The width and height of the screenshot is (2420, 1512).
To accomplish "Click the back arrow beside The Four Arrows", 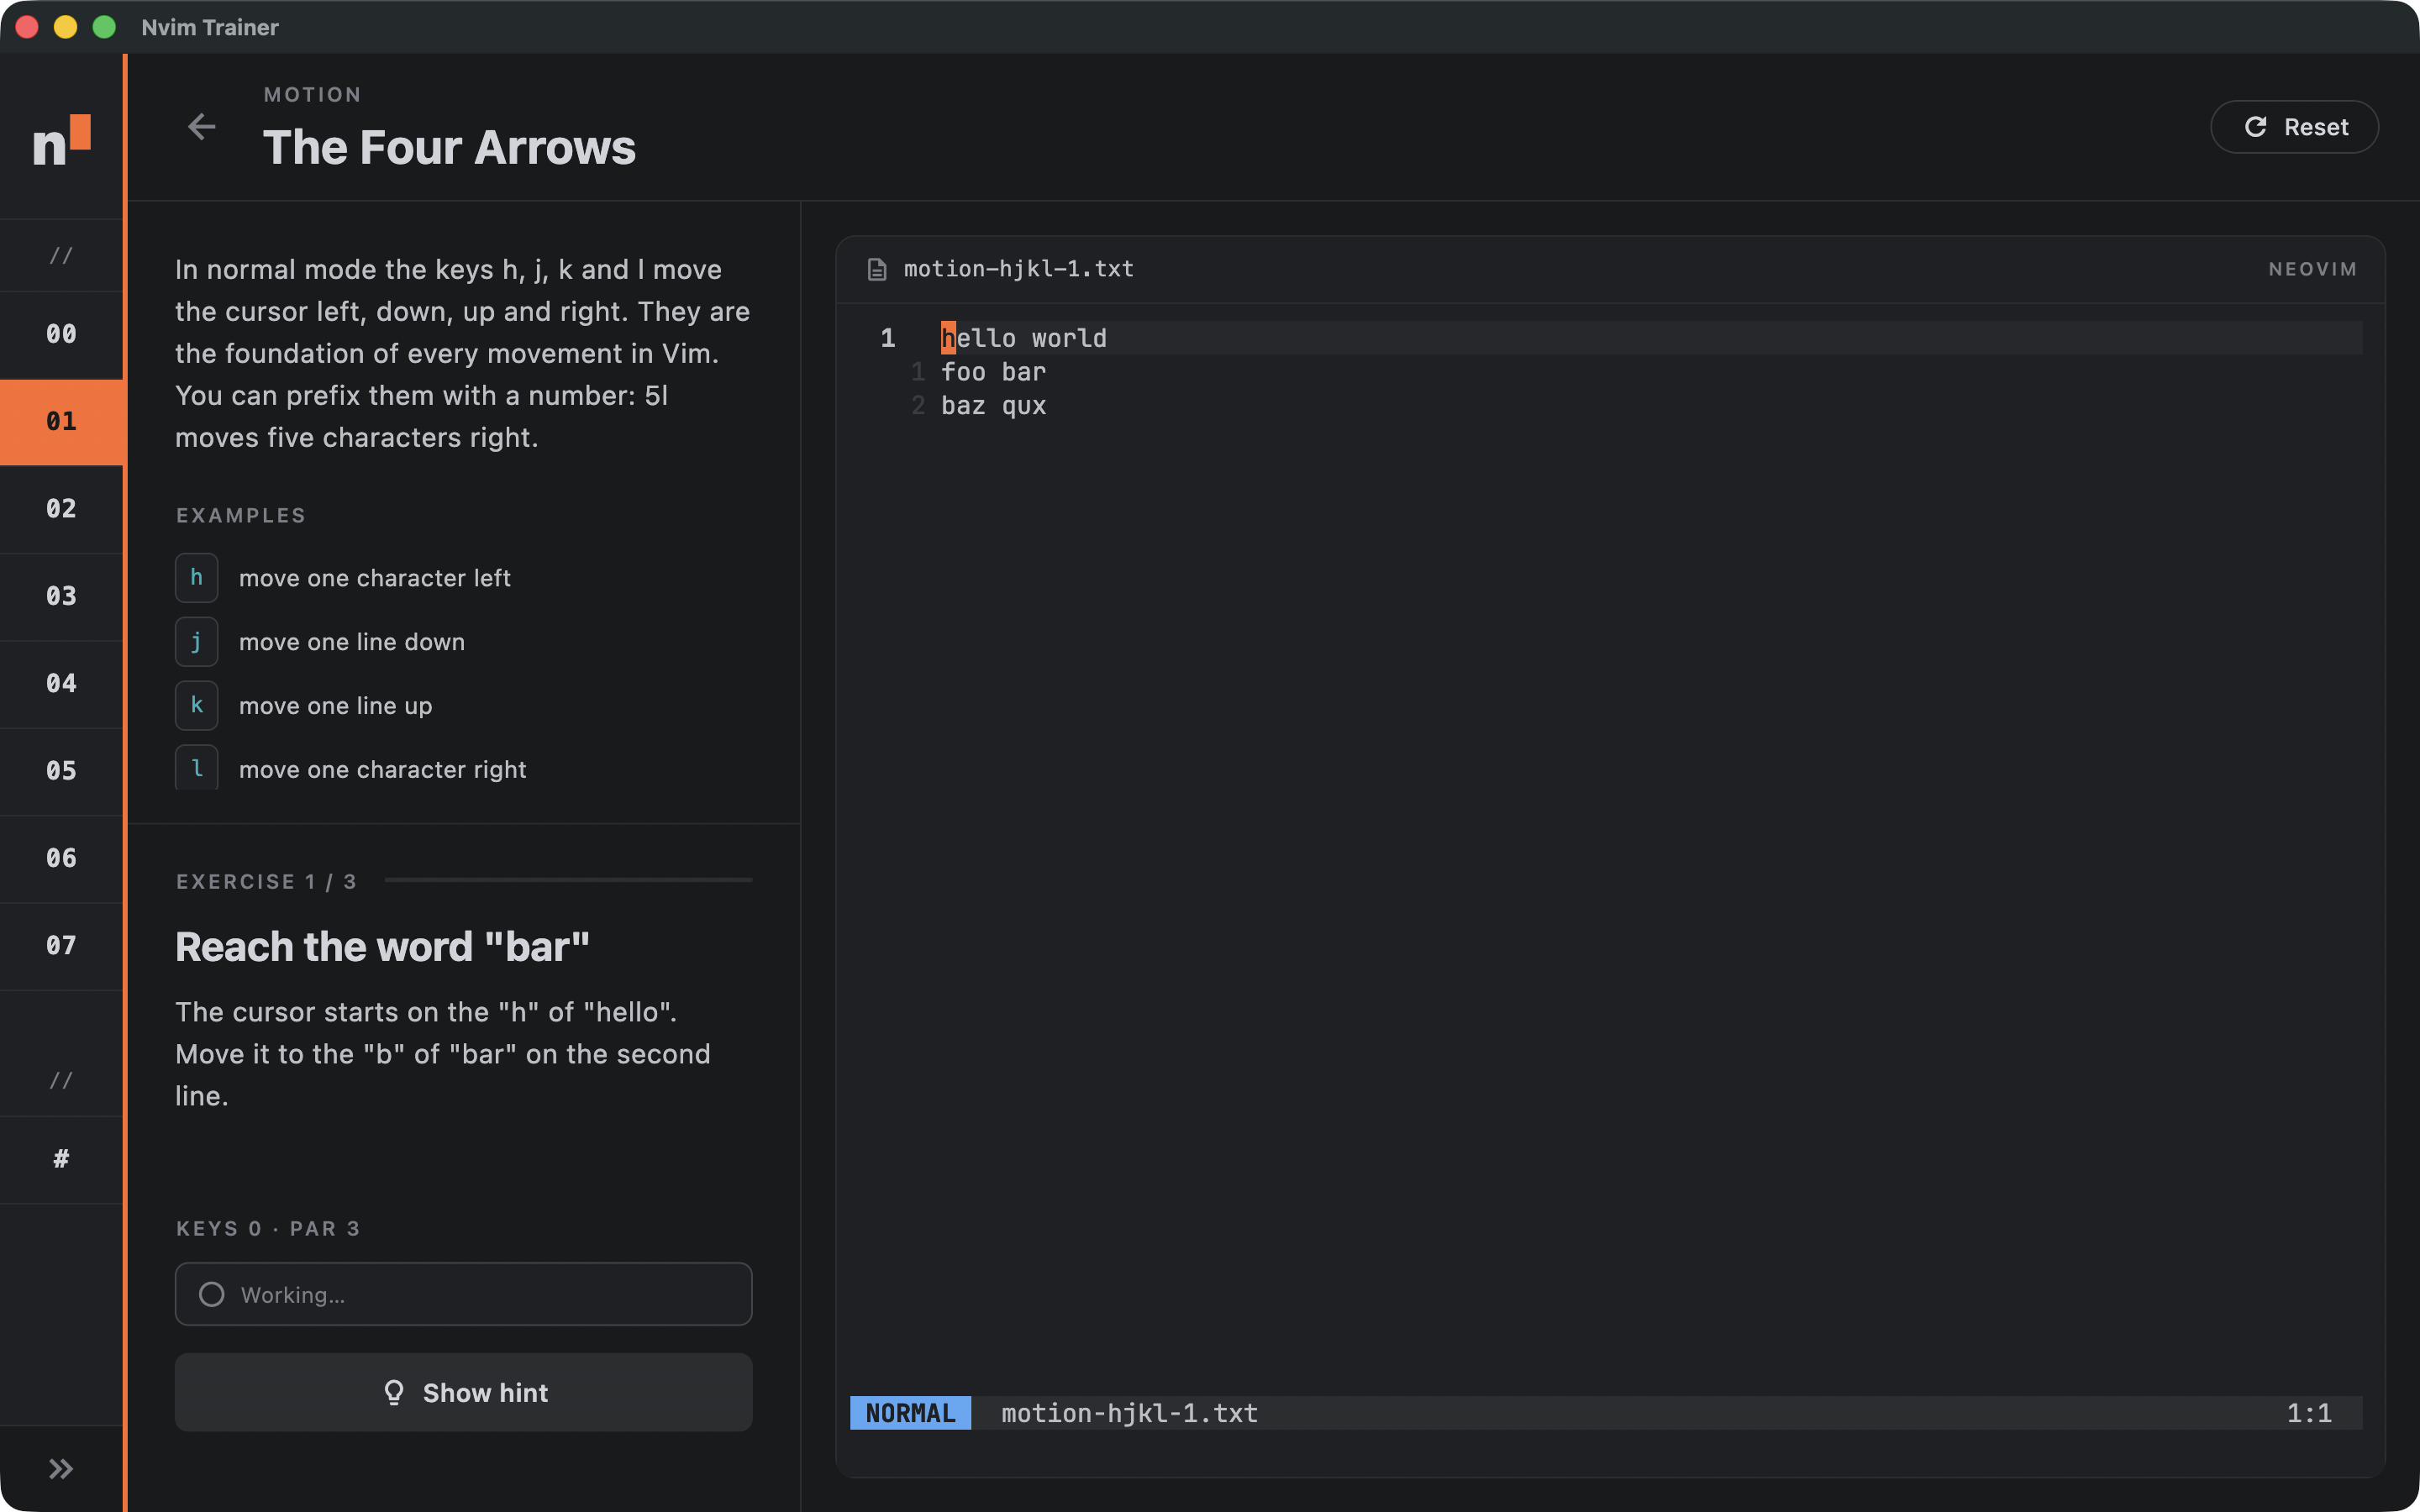I will [x=202, y=127].
